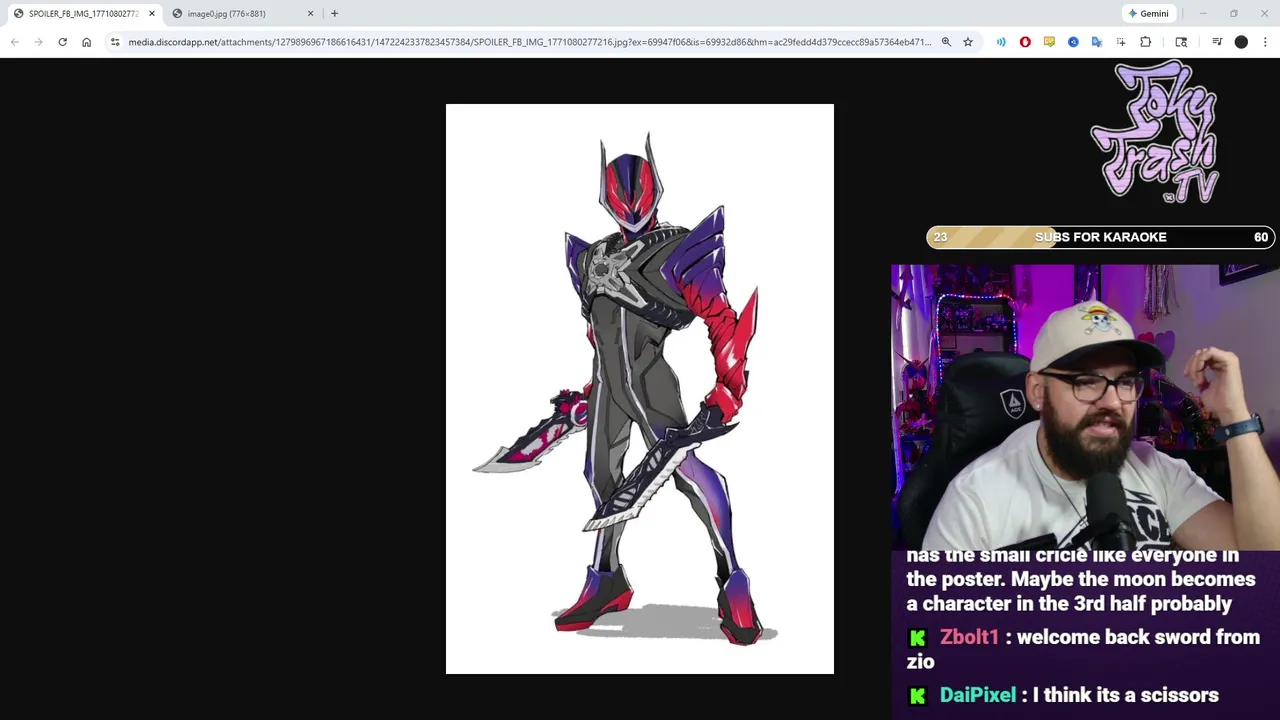The height and width of the screenshot is (720, 1280).
Task: Reload the current page
Action: click(62, 42)
